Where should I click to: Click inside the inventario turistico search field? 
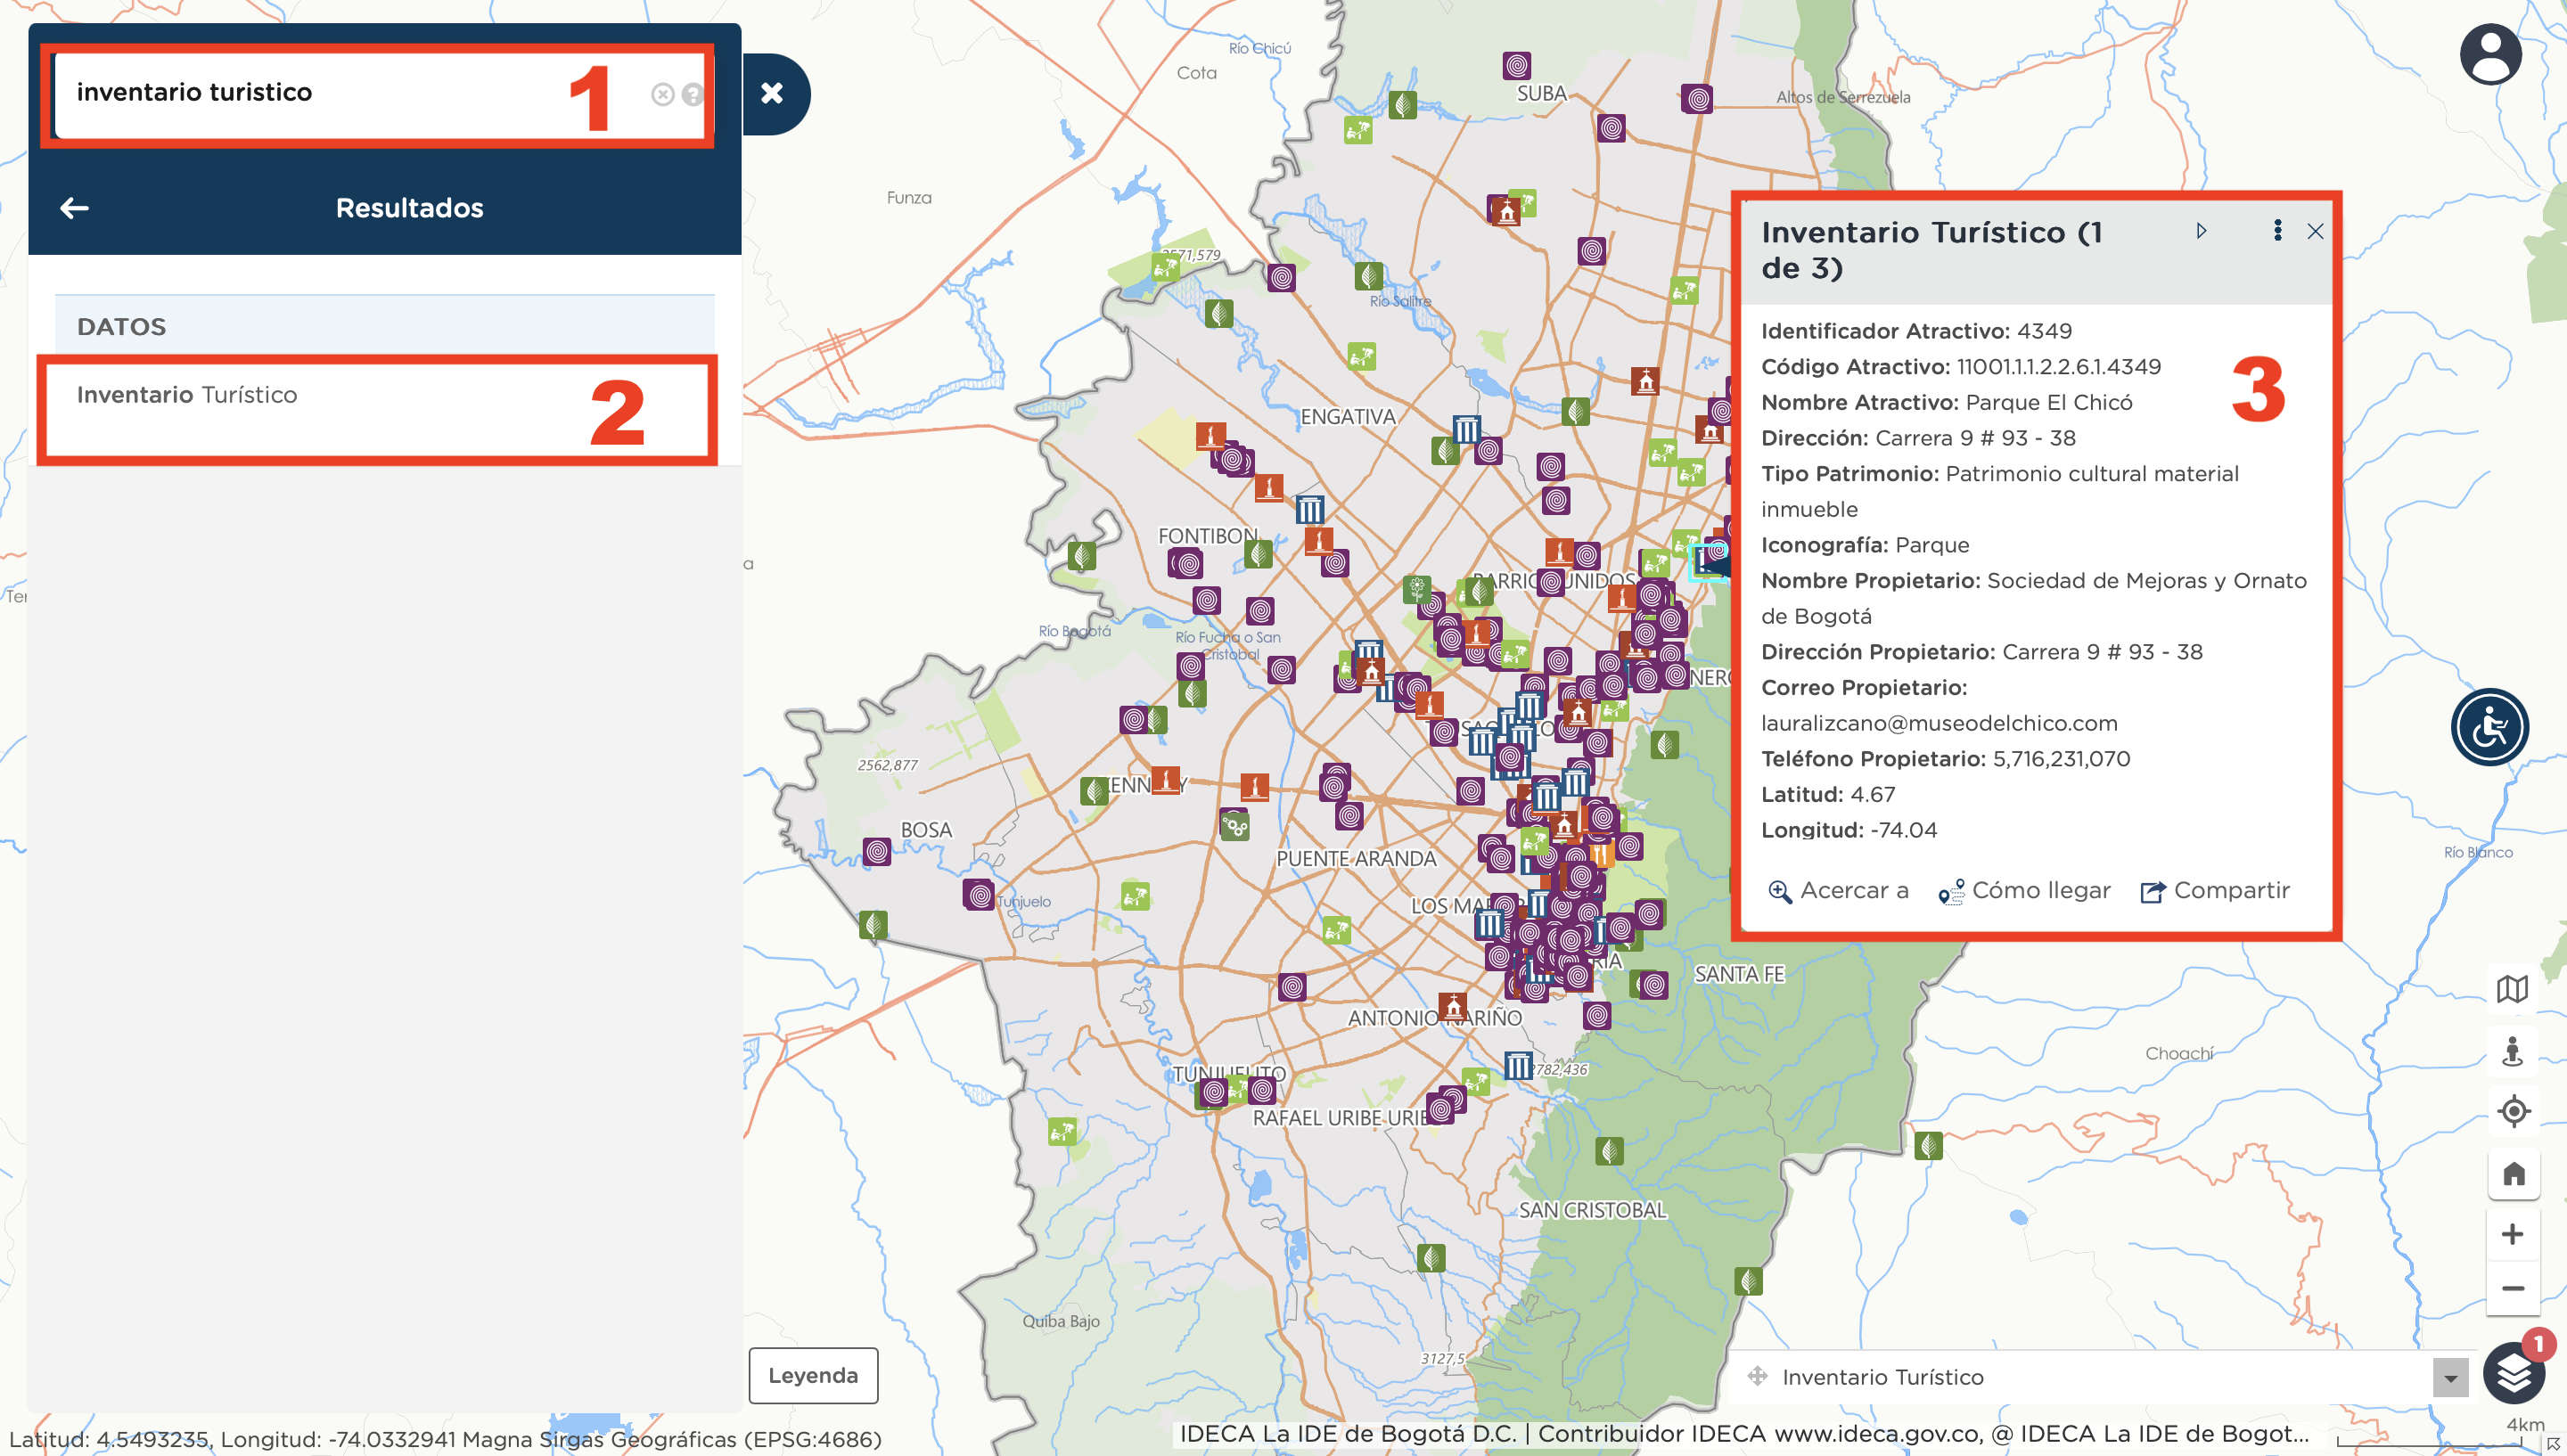point(300,93)
